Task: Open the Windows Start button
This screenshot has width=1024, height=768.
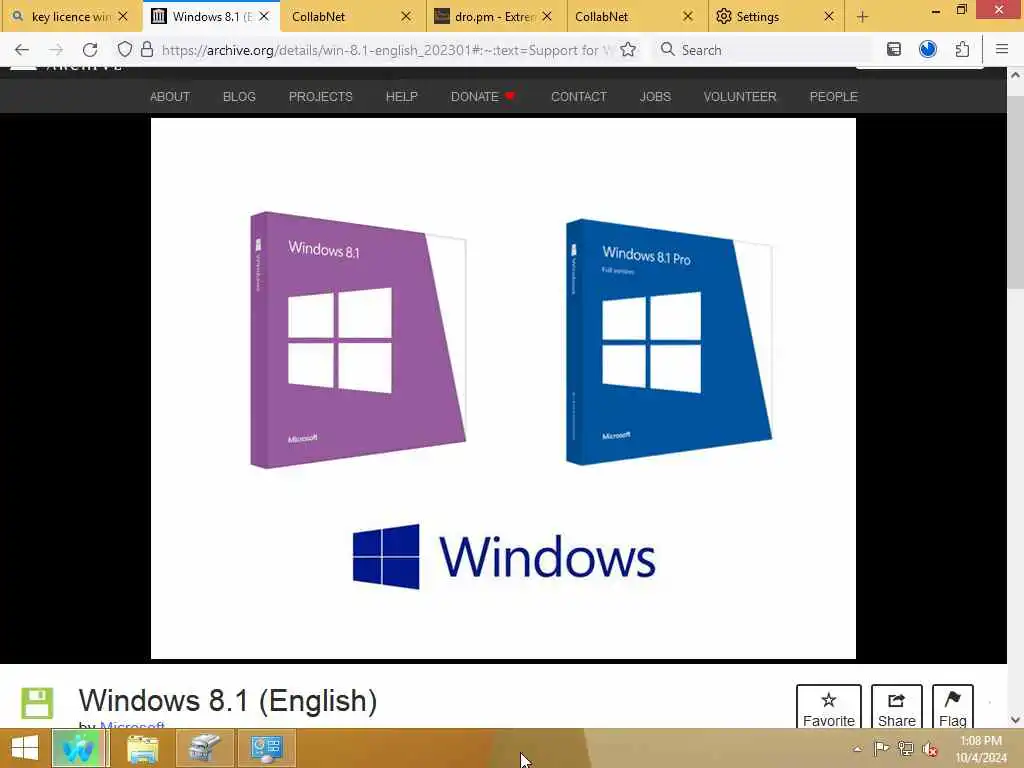Action: coord(25,748)
